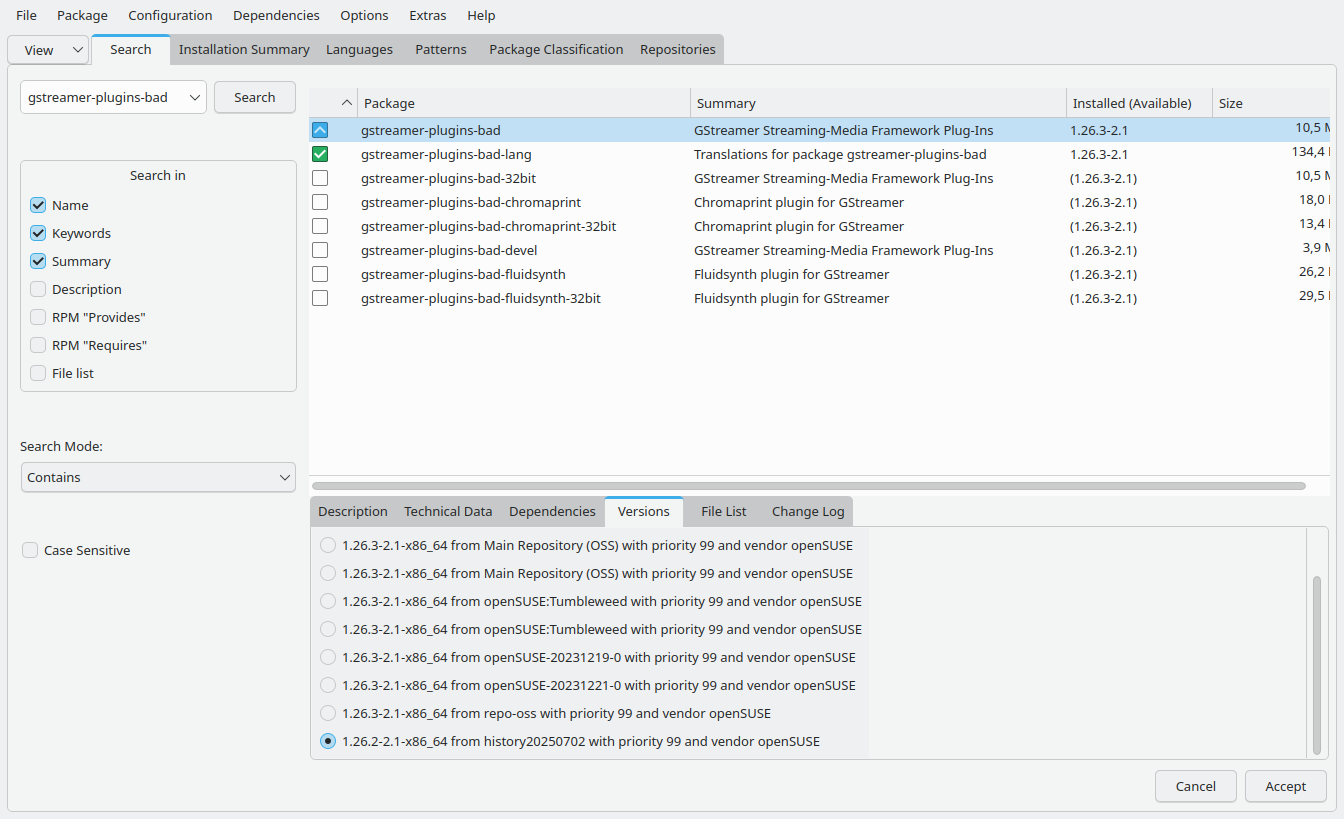Image resolution: width=1344 pixels, height=819 pixels.
Task: Sort by Installed (Available) column header
Action: click(x=1139, y=103)
